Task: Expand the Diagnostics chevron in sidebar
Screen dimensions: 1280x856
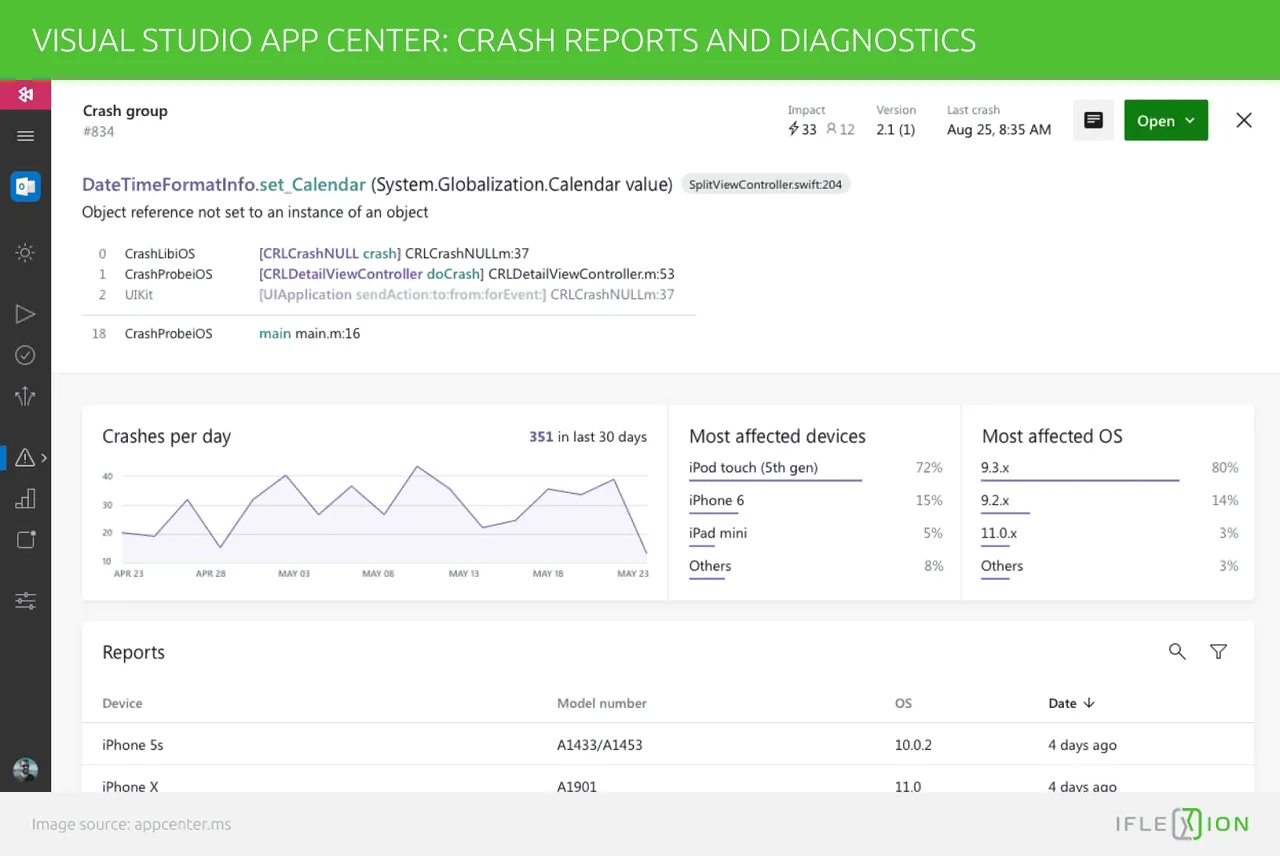Action: click(43, 458)
